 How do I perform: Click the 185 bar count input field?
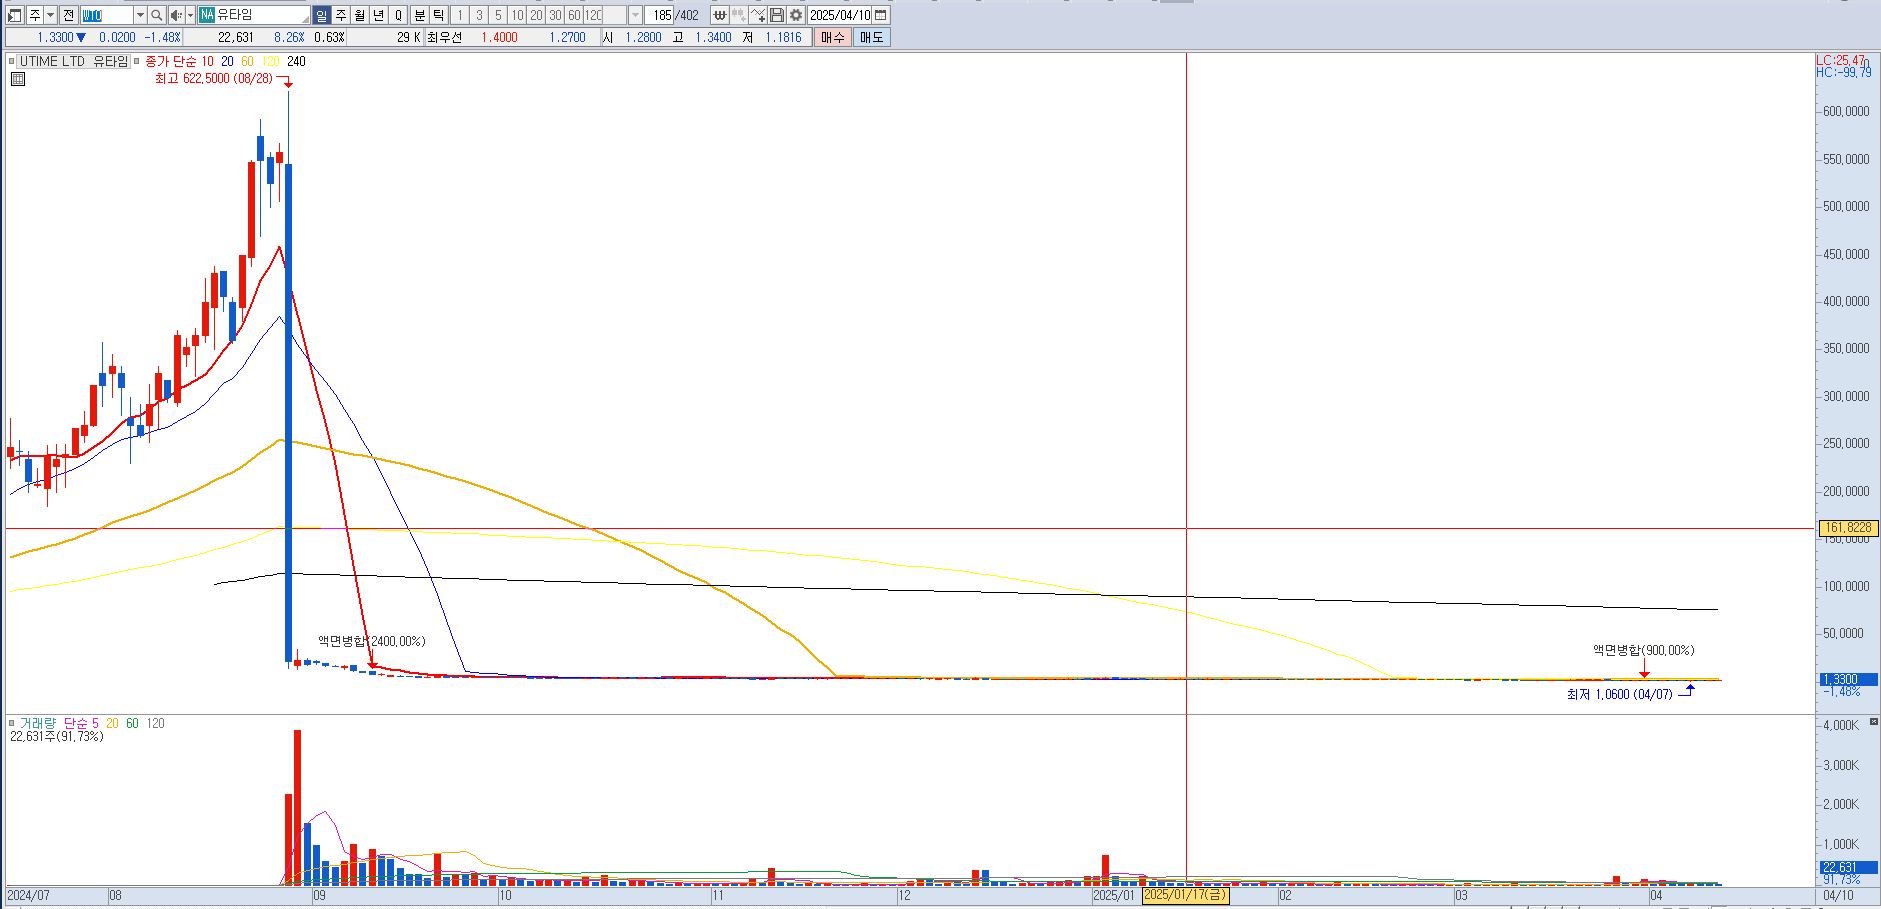(661, 15)
